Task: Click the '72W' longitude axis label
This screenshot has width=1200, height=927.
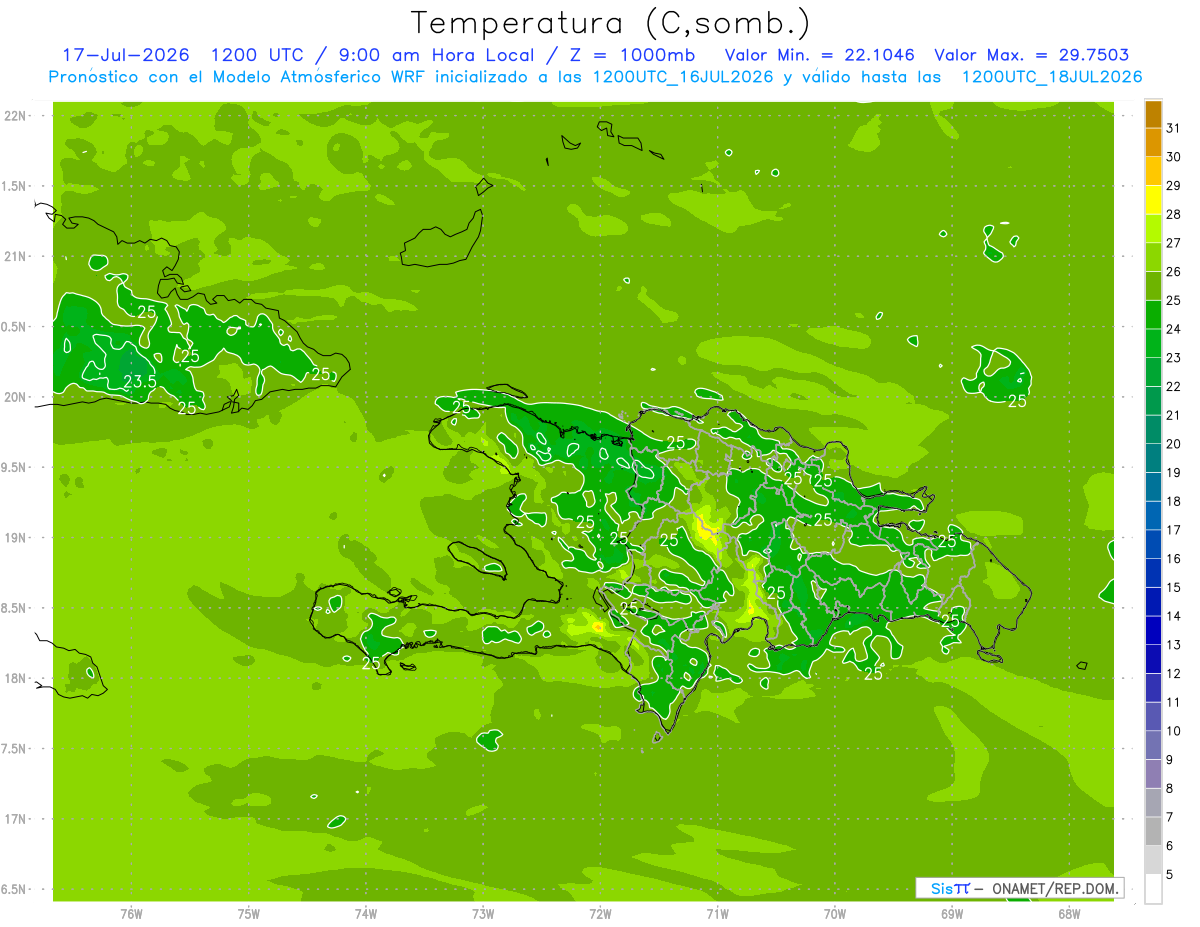Action: (x=600, y=913)
